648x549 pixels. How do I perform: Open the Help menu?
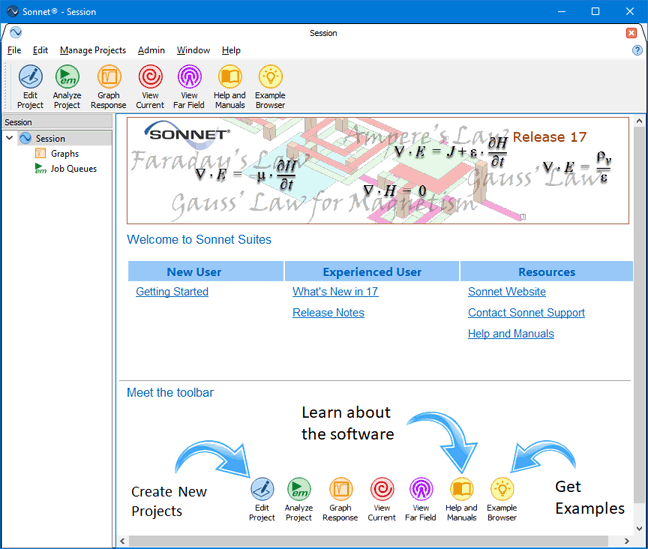tap(231, 50)
